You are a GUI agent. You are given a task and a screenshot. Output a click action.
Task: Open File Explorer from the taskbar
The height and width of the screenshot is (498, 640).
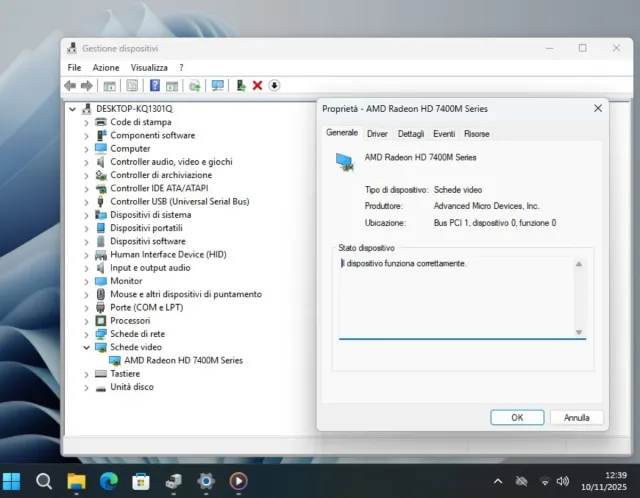click(x=76, y=481)
